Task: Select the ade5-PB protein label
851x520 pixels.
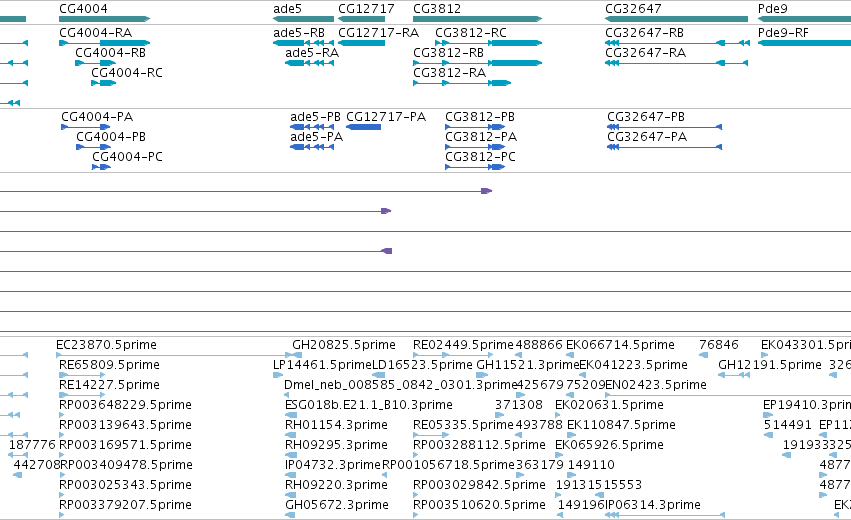Action: point(315,117)
